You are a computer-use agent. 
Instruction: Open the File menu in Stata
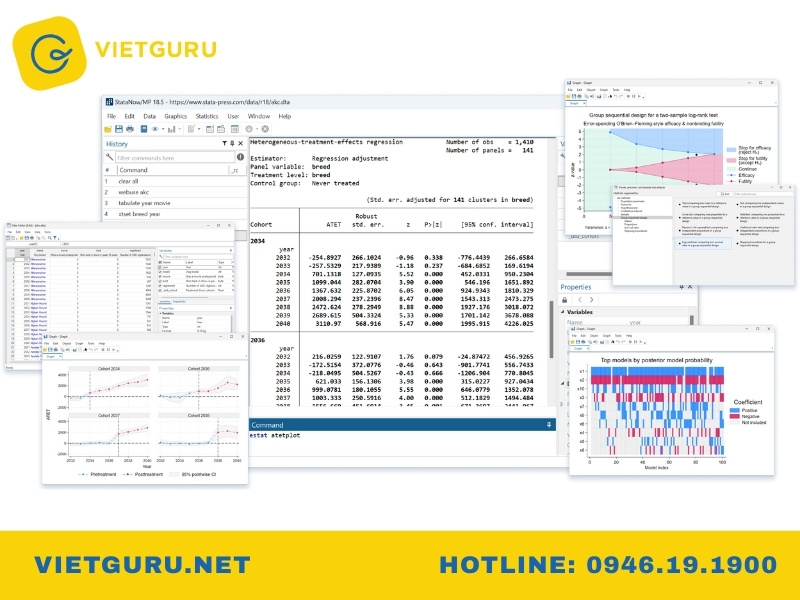coord(111,116)
